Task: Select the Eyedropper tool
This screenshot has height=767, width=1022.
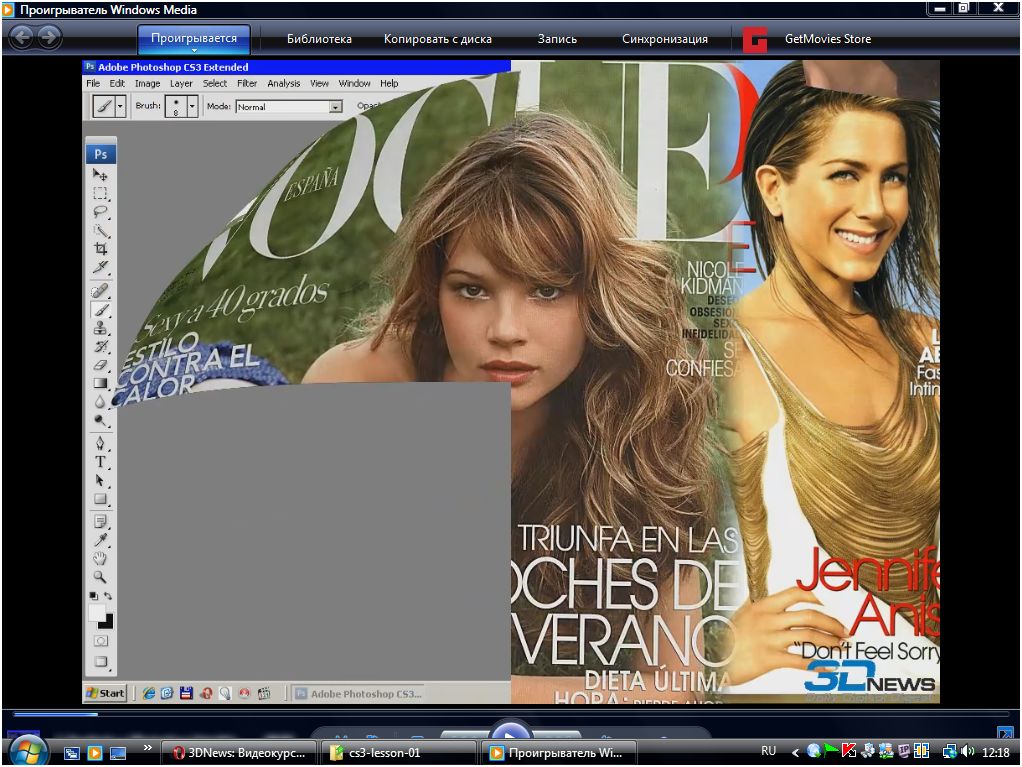Action: pos(100,540)
